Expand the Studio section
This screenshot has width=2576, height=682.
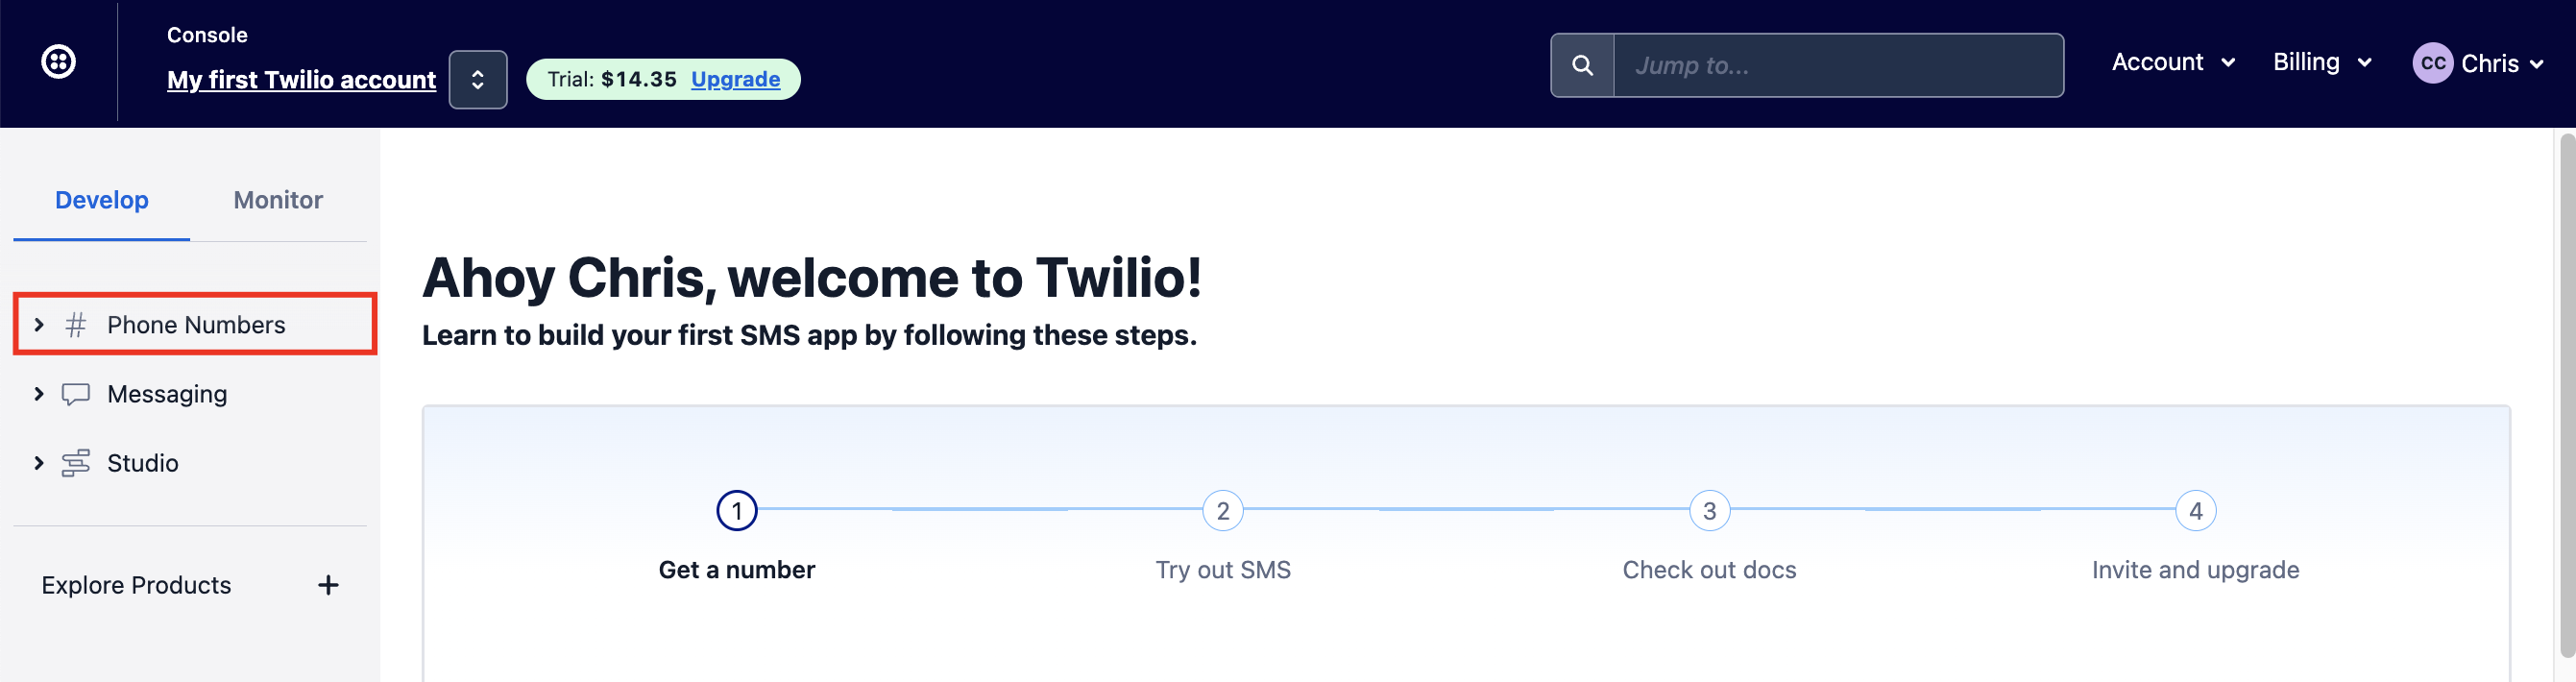coord(39,462)
